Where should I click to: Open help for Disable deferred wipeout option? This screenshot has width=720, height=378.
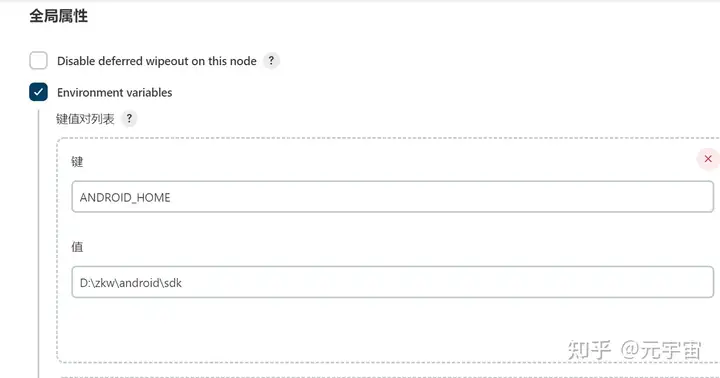(x=271, y=61)
